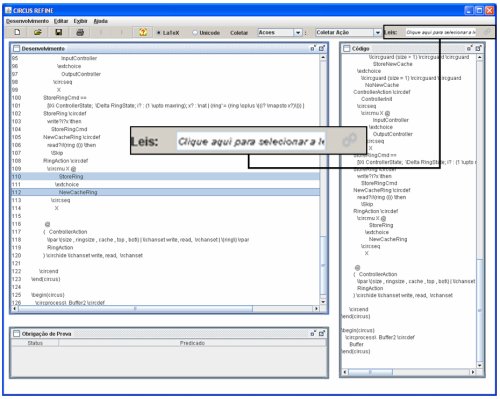
Task: Click the Coletar label in toolbar
Action: pos(239,33)
